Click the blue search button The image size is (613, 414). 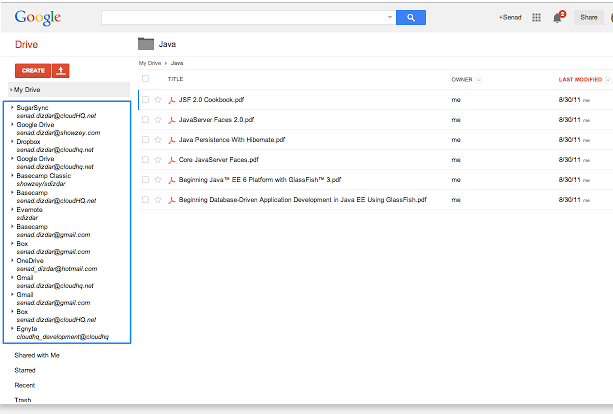(411, 18)
